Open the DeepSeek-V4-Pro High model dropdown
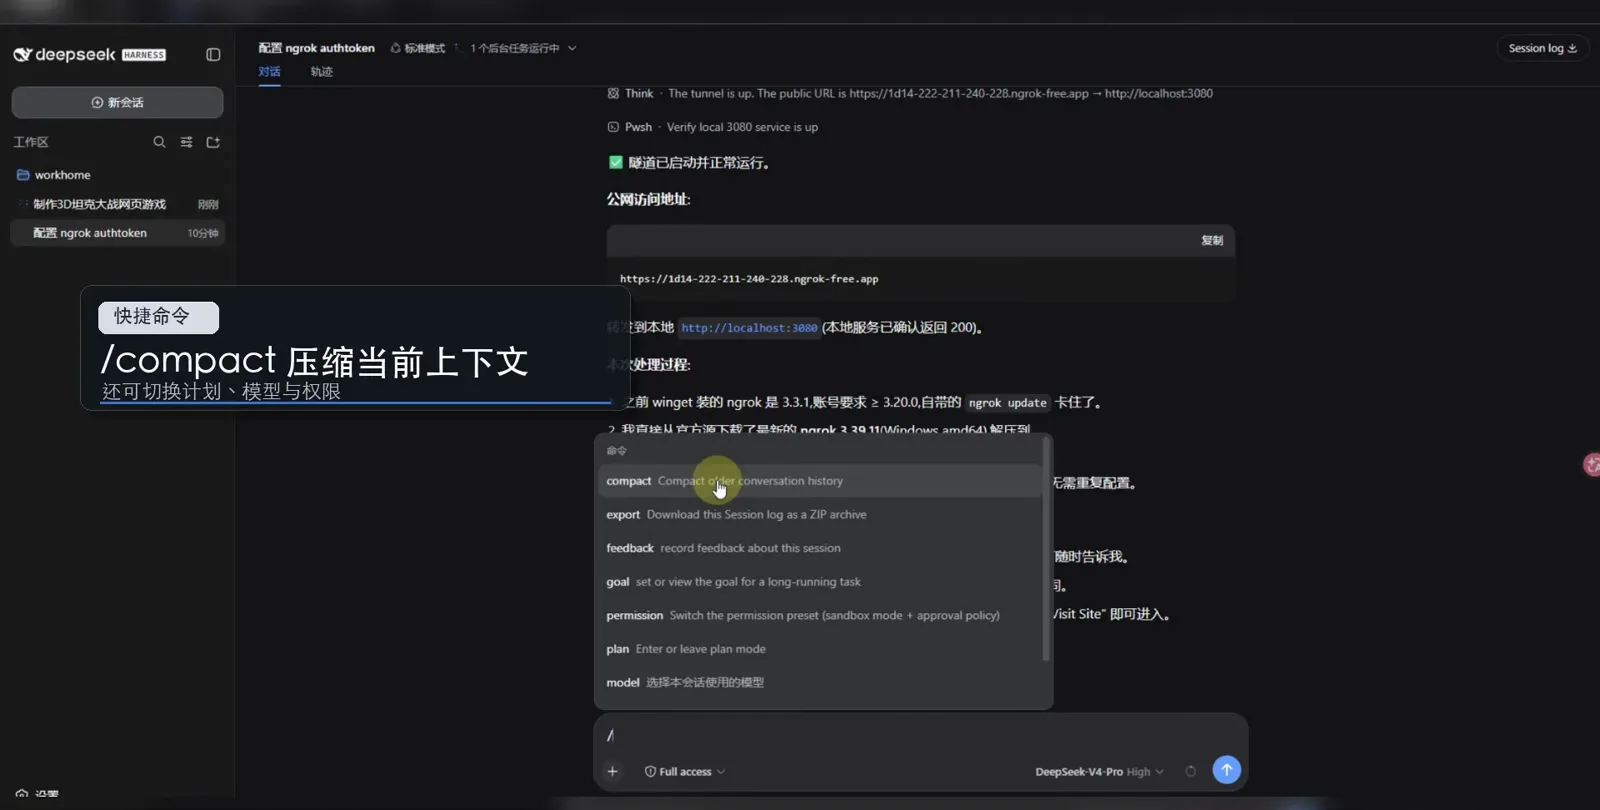 tap(1099, 771)
